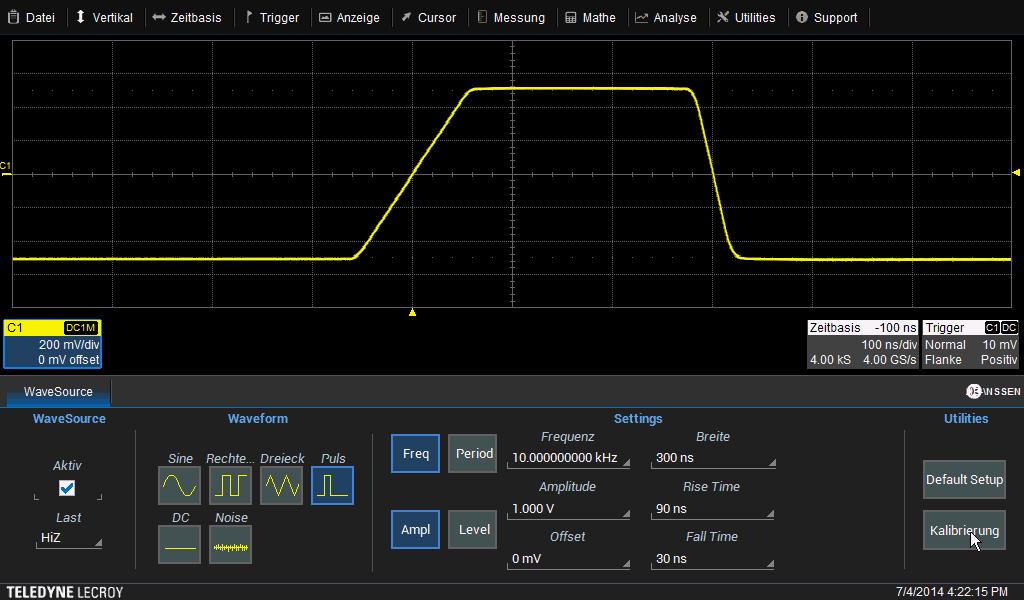Screen dimensions: 1024x600
Task: Open the WaveSource tab
Action: click(58, 392)
